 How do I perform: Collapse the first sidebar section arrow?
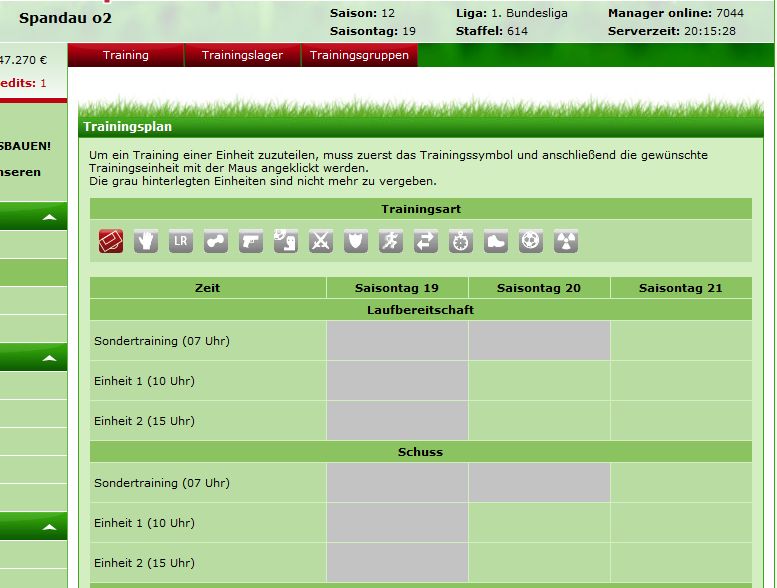coord(48,216)
